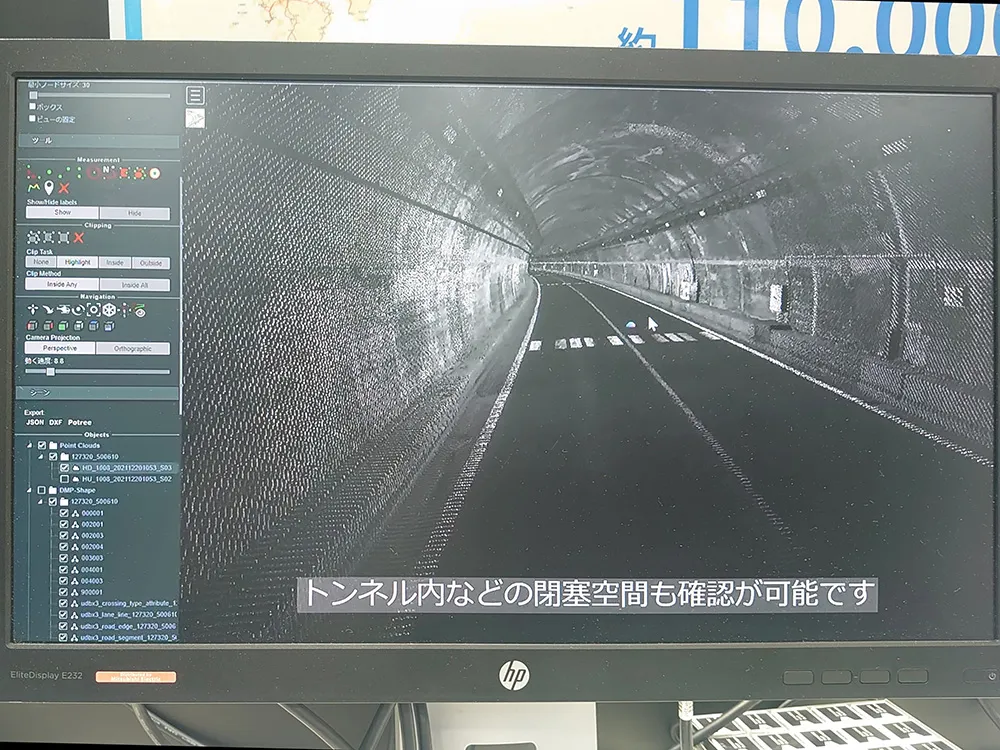
Task: Click the DXF export link
Action: click(x=56, y=422)
